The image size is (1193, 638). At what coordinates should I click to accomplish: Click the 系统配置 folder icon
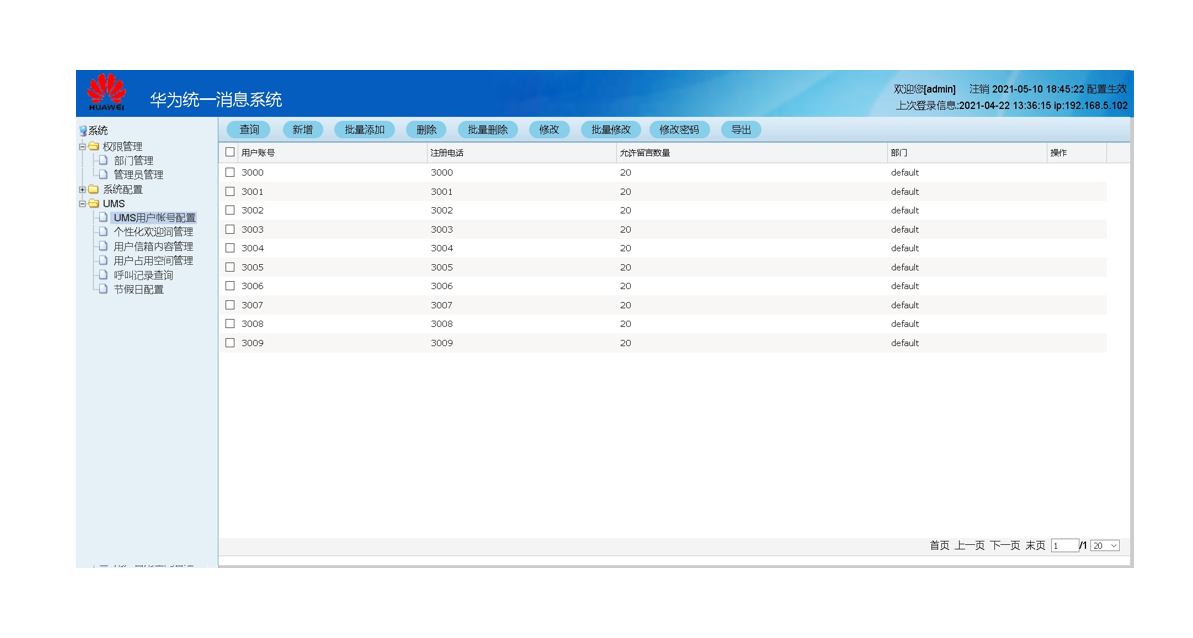(x=93, y=190)
